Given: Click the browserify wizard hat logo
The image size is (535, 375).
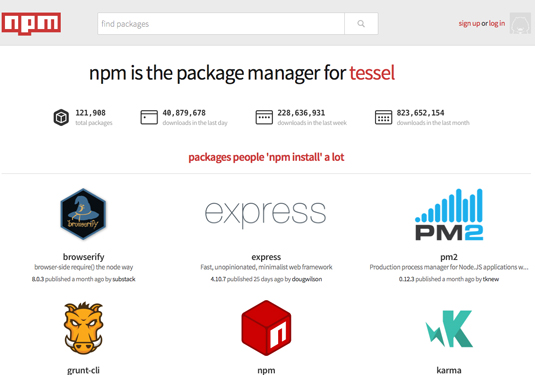Looking at the screenshot, I should click(83, 214).
